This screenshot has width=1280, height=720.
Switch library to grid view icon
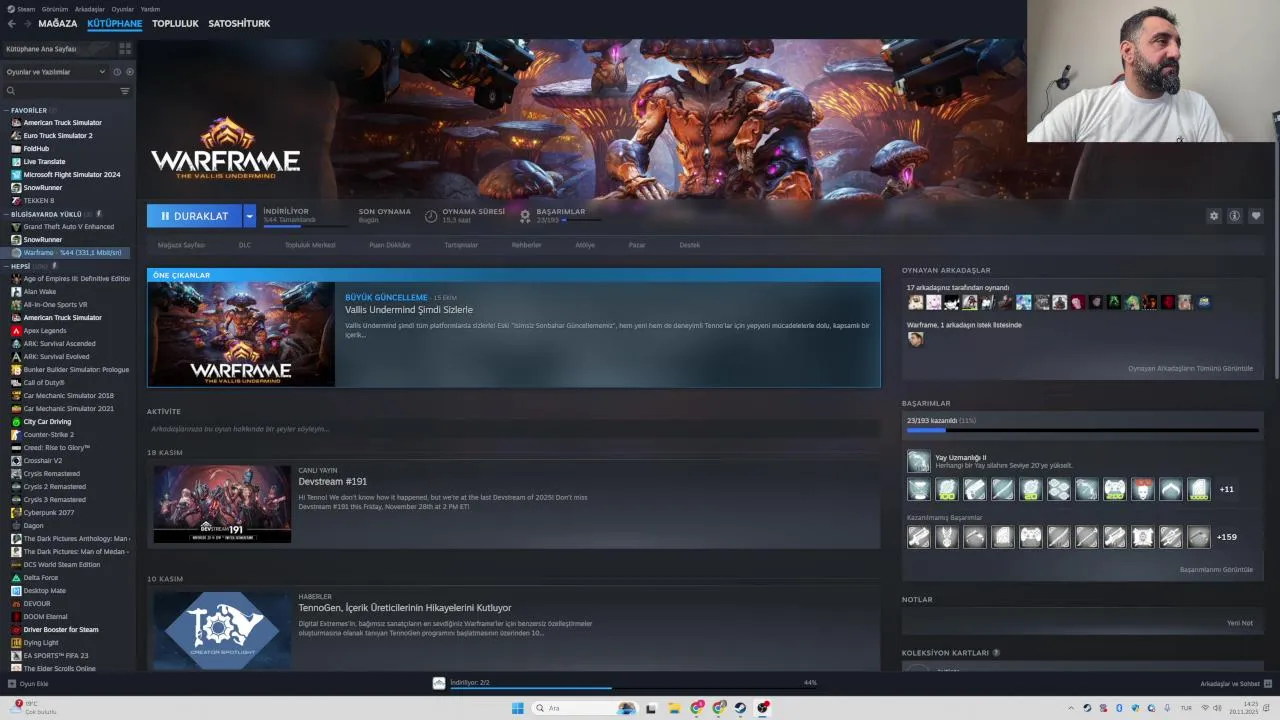click(125, 48)
